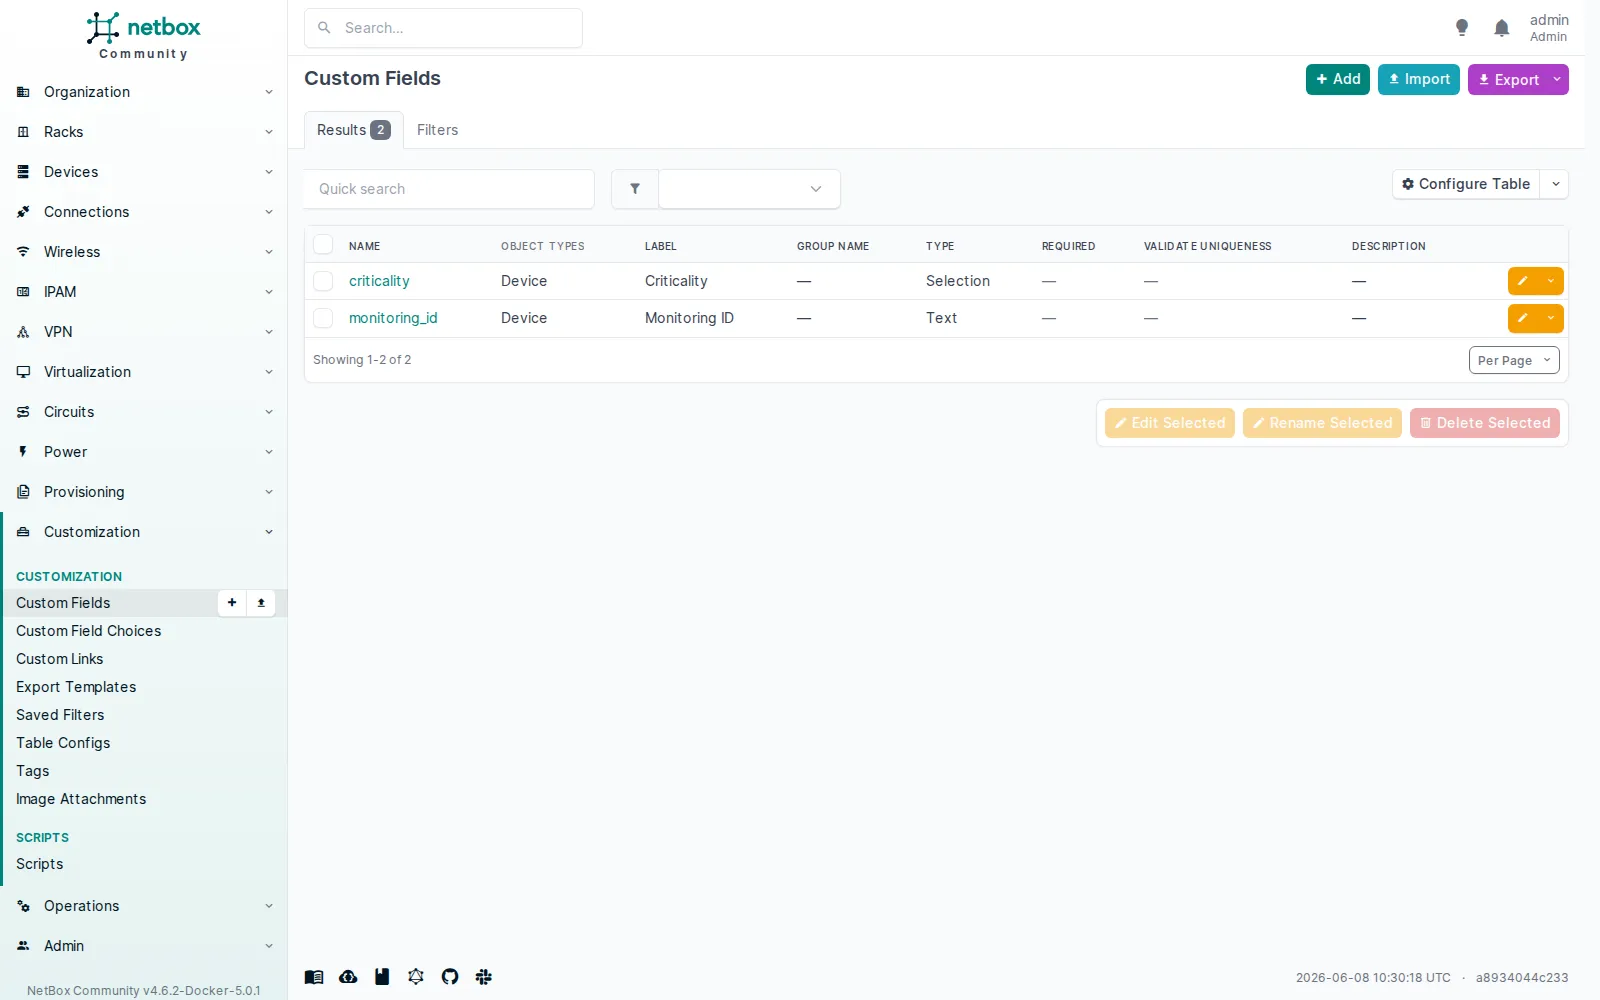Click the VPN icon in sidebar
This screenshot has width=1600, height=1000.
[x=23, y=332]
